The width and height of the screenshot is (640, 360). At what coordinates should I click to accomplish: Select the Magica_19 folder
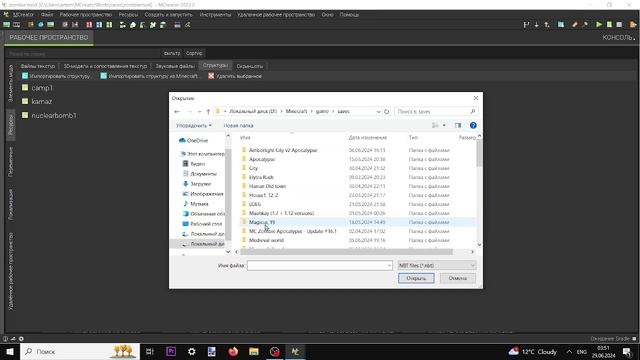click(x=262, y=222)
